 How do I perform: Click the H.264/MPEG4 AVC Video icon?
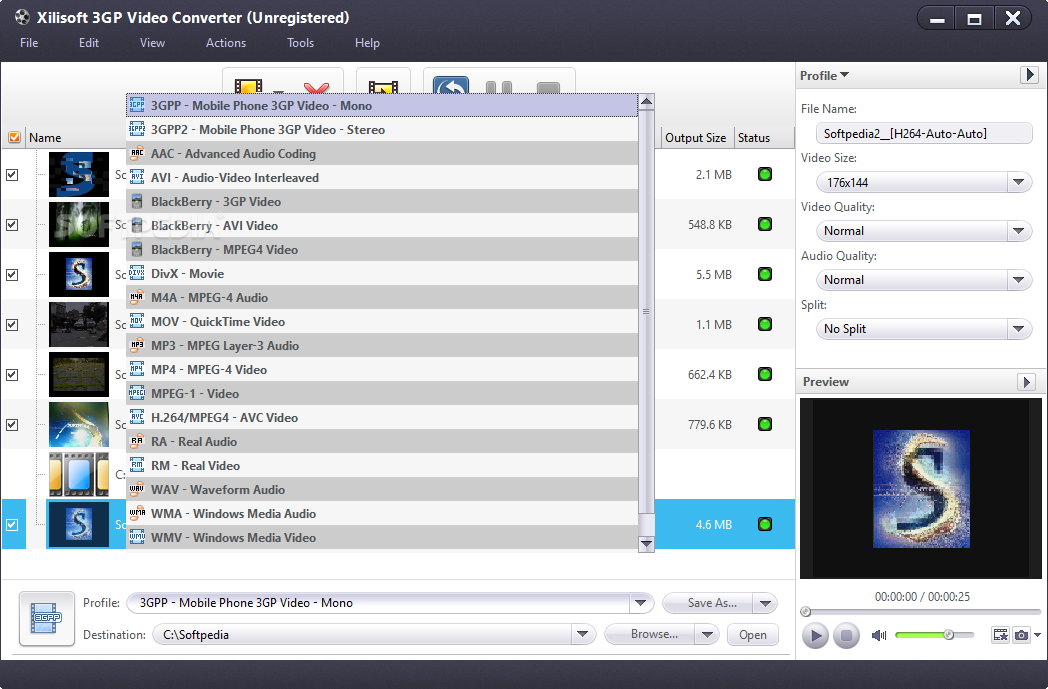tap(137, 418)
